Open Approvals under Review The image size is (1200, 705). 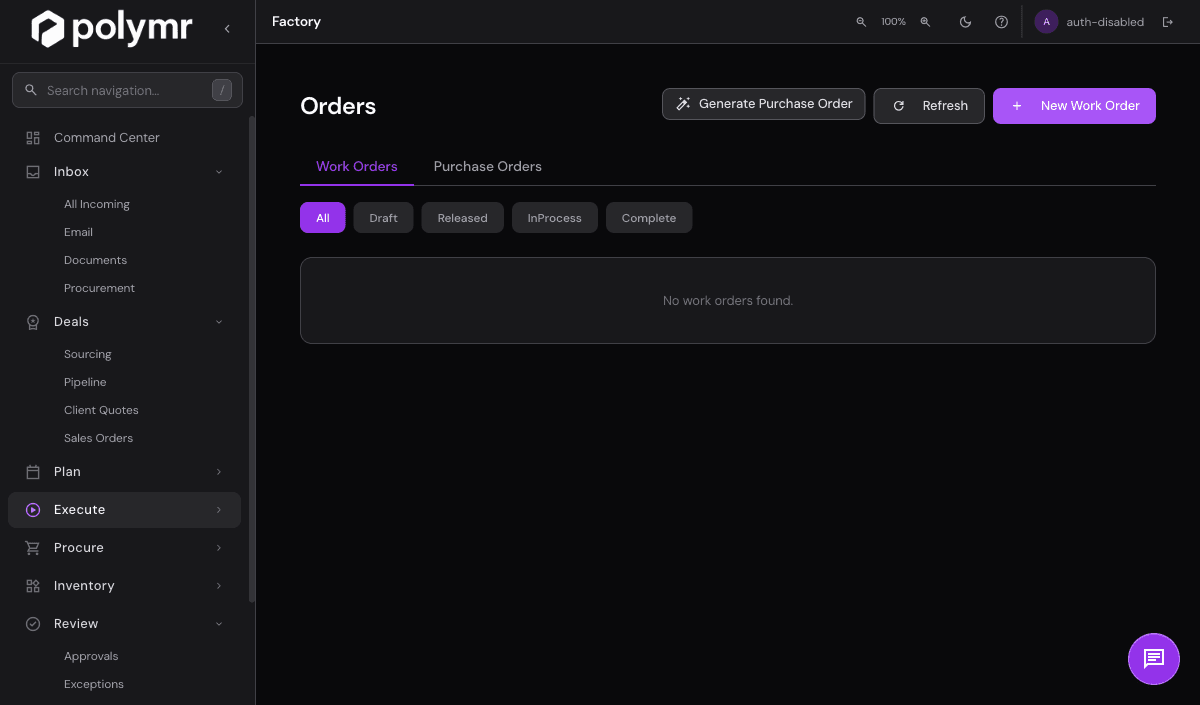point(91,656)
